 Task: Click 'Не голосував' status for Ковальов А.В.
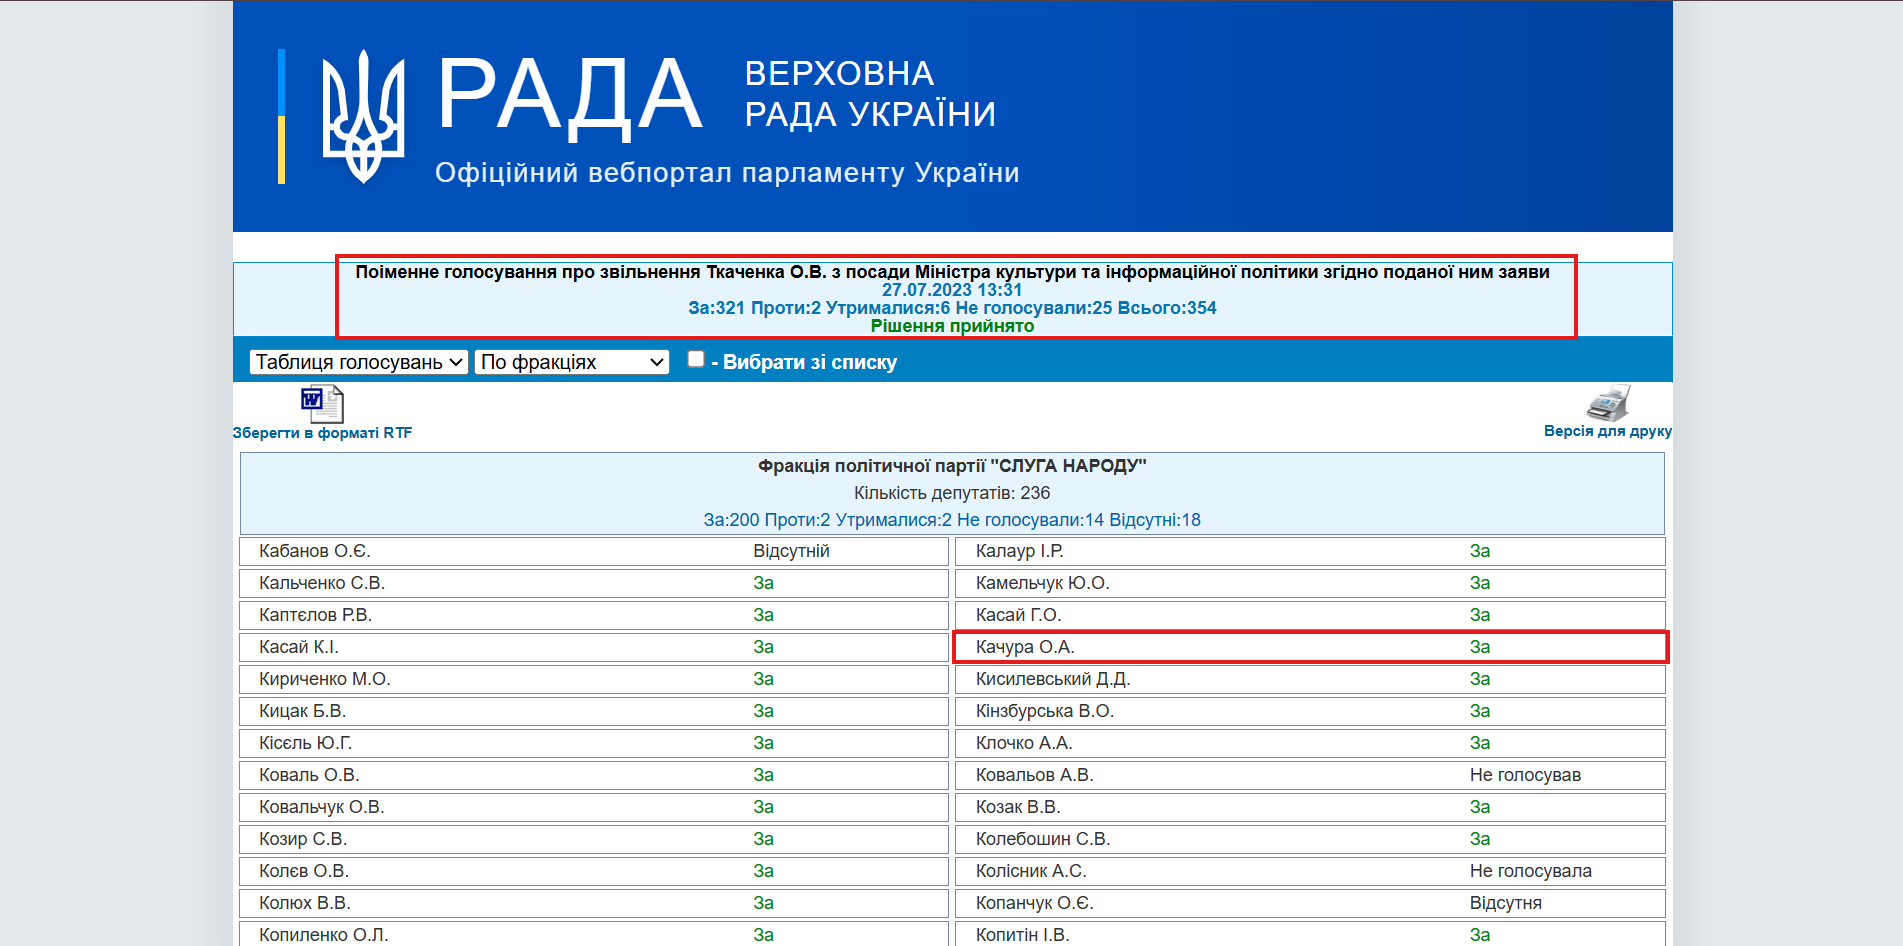[x=1526, y=775]
